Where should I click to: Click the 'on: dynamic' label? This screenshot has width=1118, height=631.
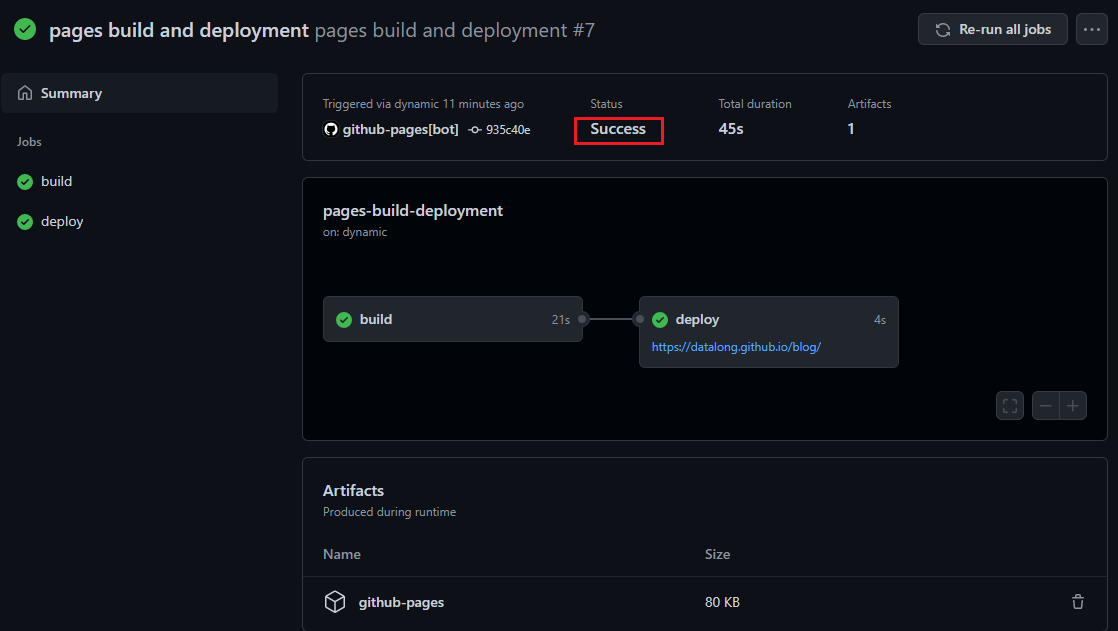point(354,232)
